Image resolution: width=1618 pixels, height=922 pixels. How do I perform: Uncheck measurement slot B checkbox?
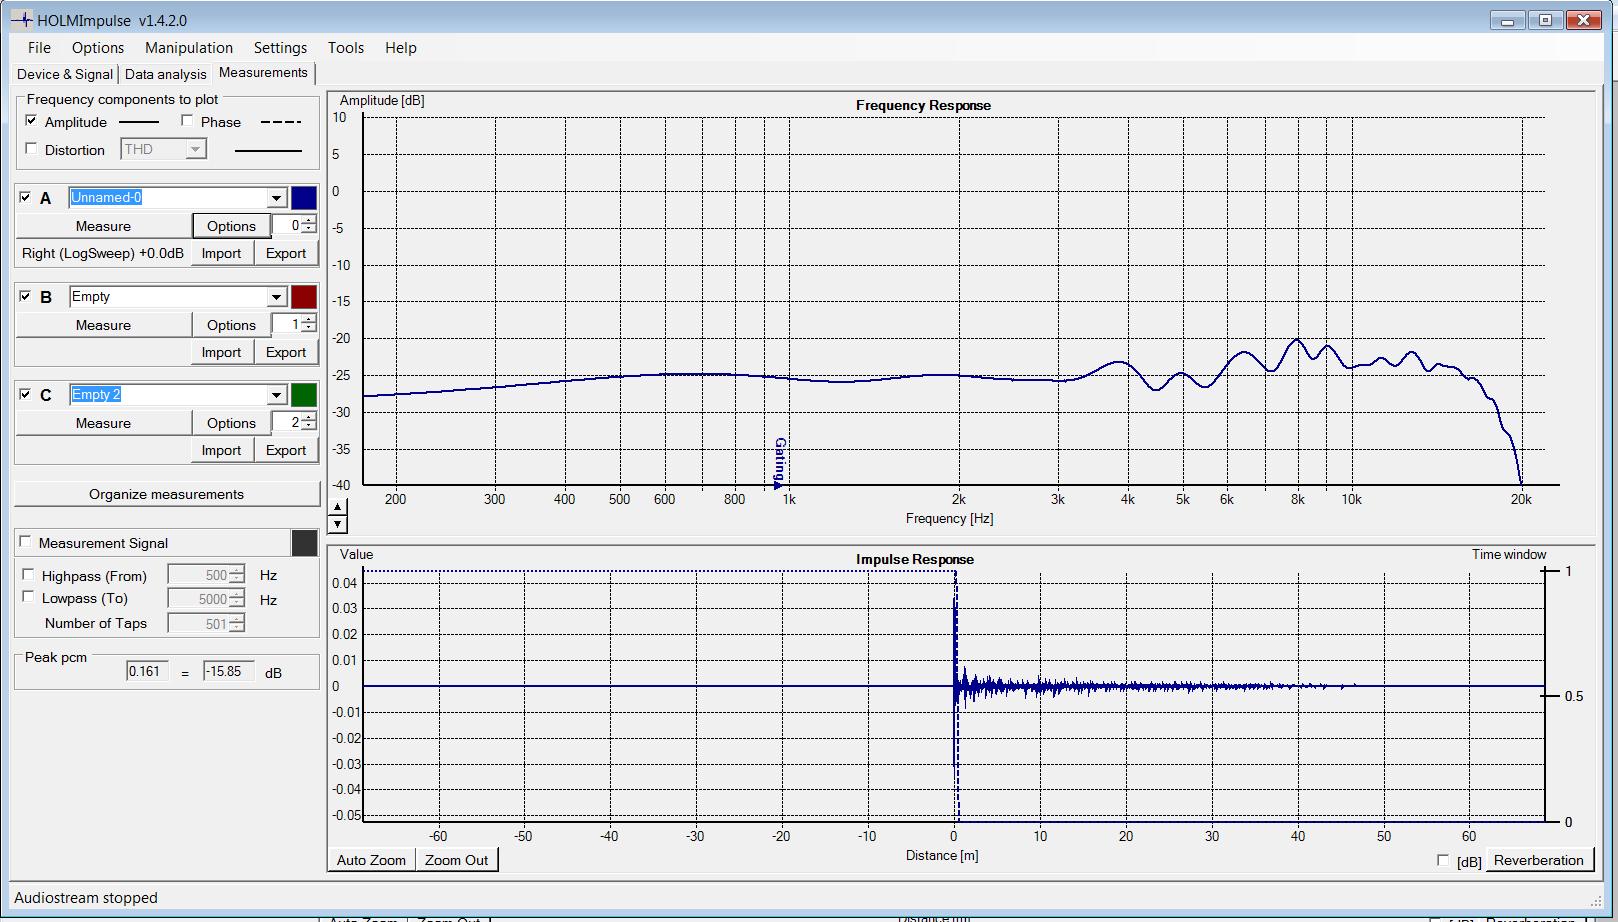25,297
